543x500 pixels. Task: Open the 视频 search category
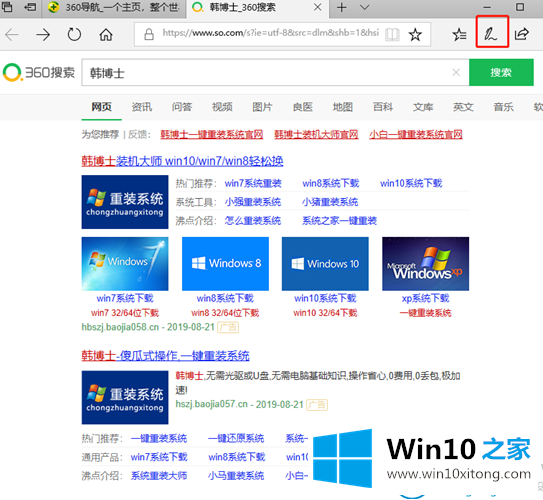click(222, 107)
